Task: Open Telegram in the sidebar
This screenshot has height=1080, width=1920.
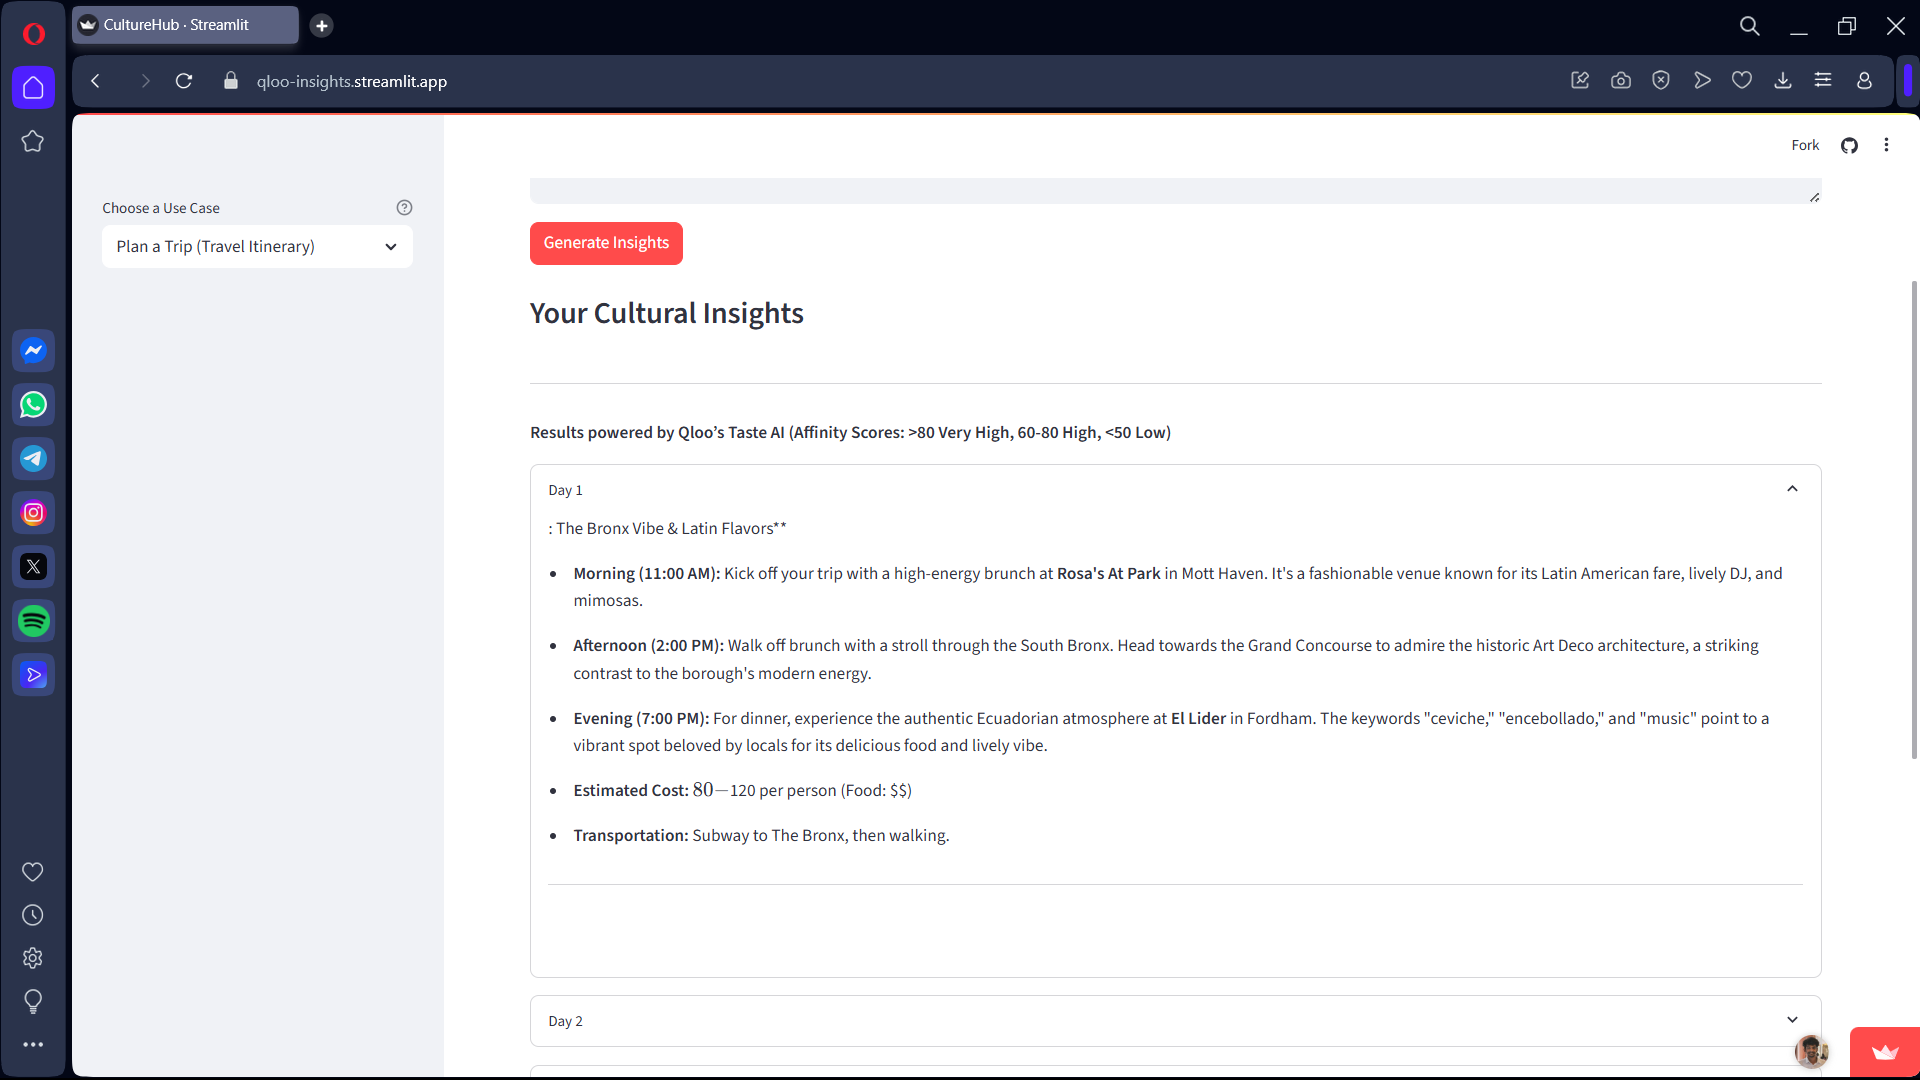Action: (x=33, y=459)
